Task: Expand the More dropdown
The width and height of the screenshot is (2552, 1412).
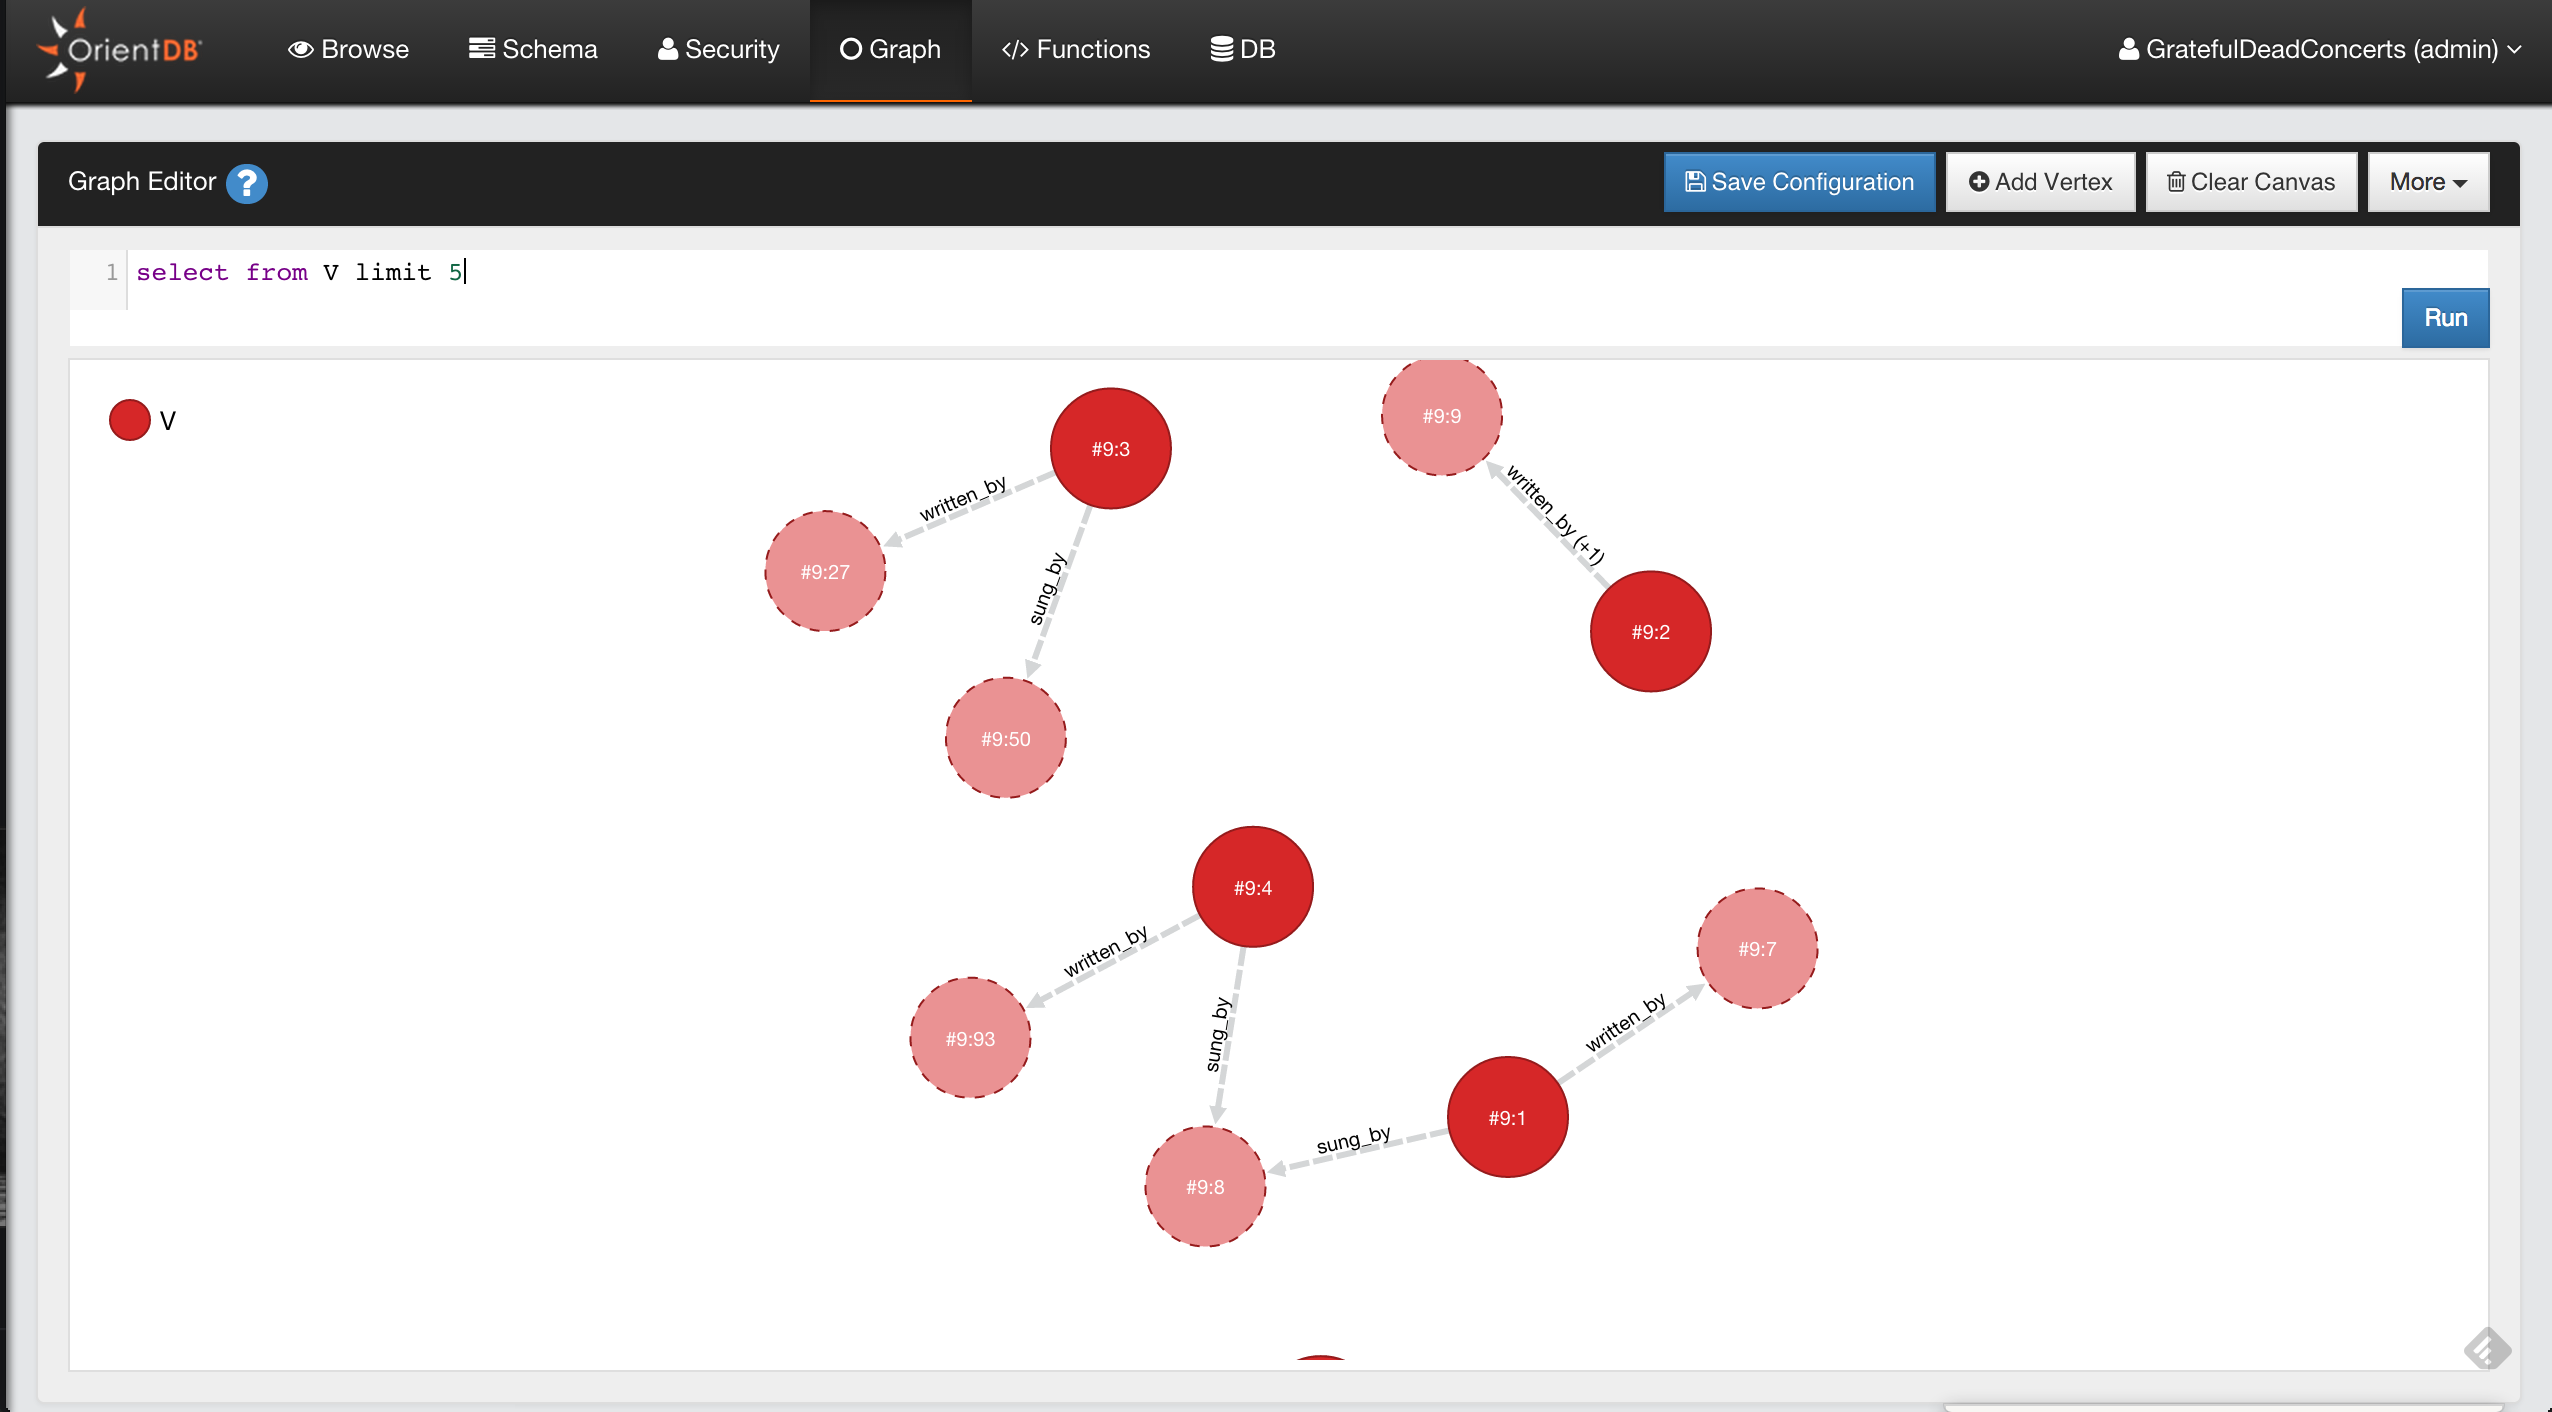Action: click(2427, 182)
